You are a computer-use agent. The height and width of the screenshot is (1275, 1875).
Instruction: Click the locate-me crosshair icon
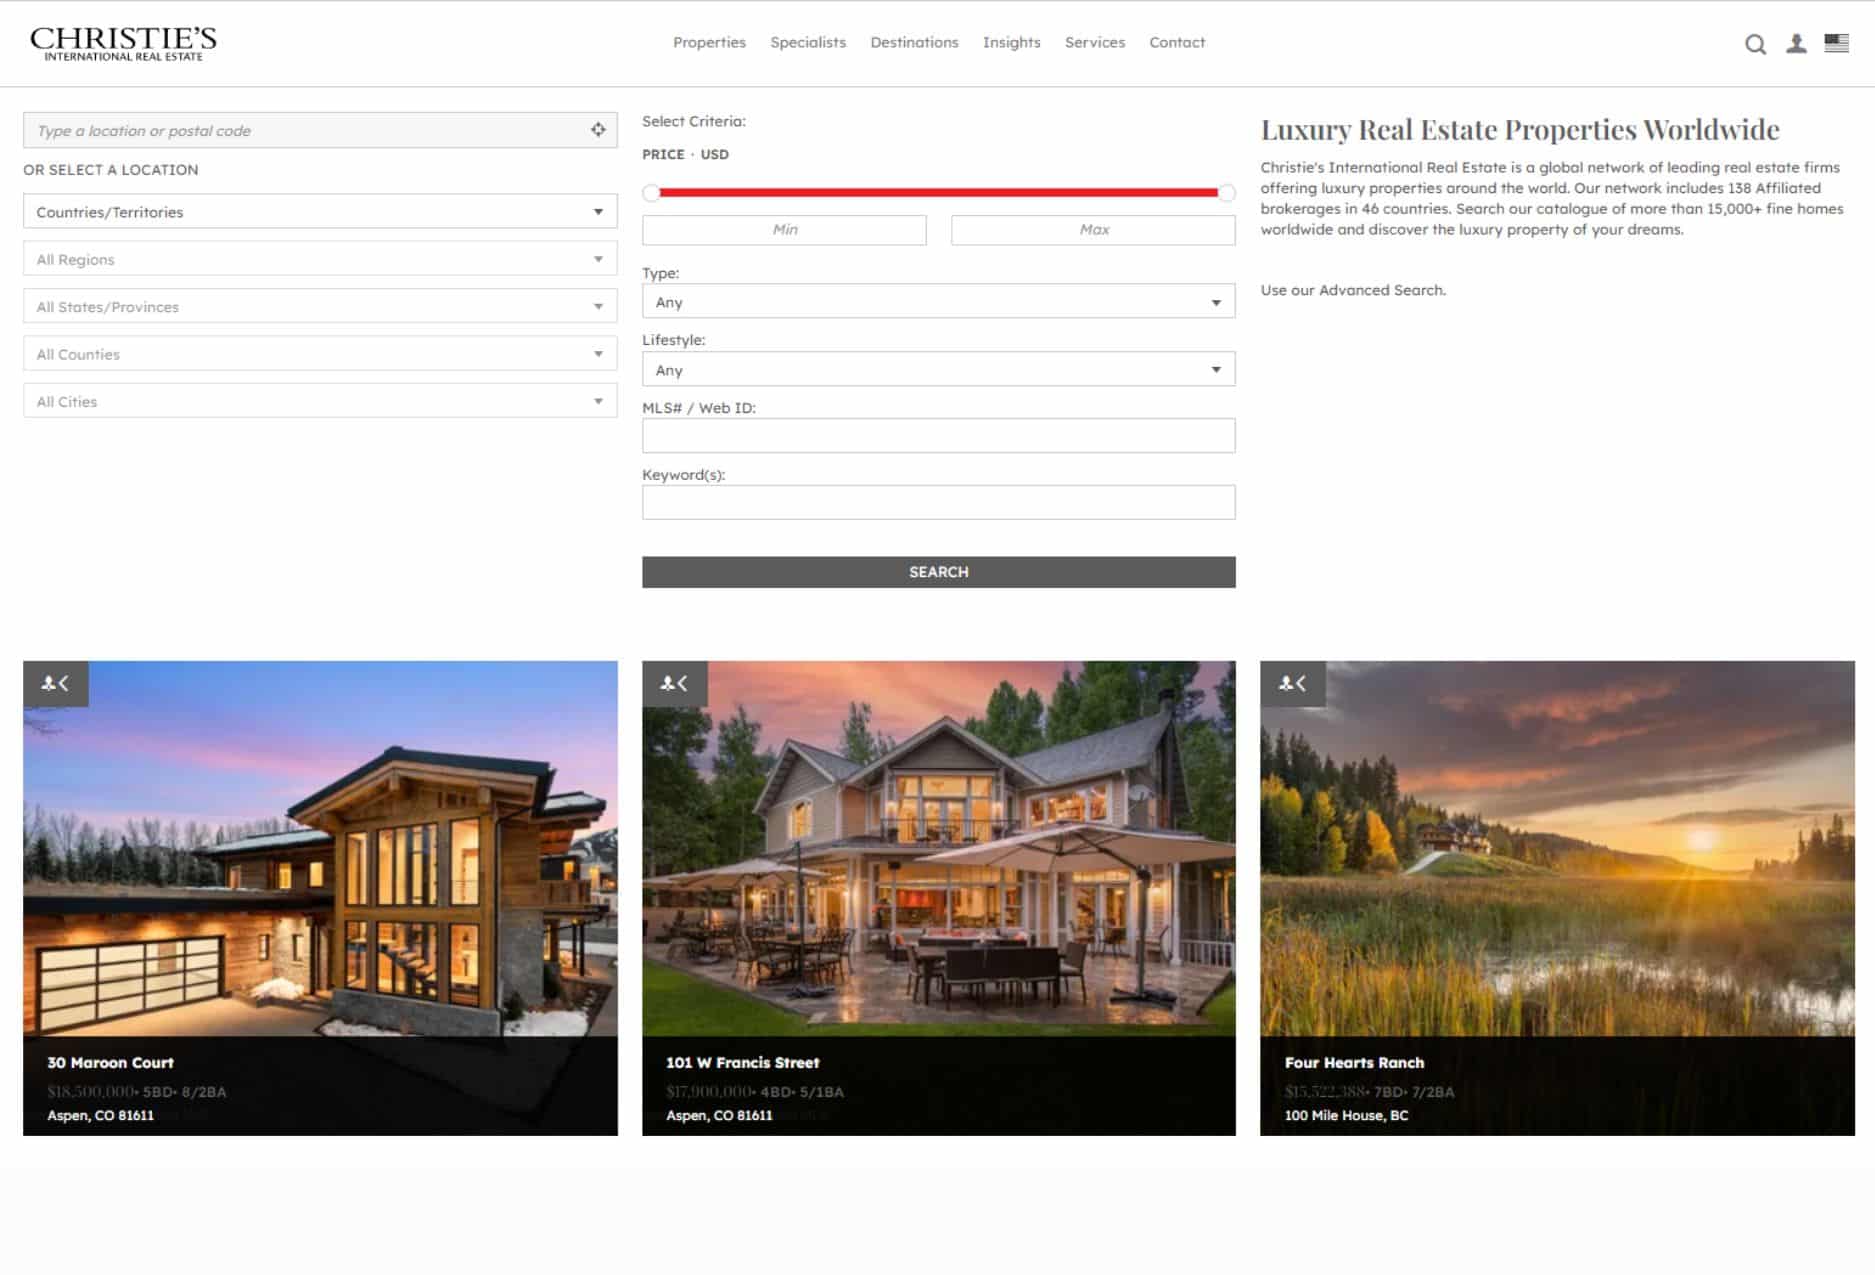(598, 130)
